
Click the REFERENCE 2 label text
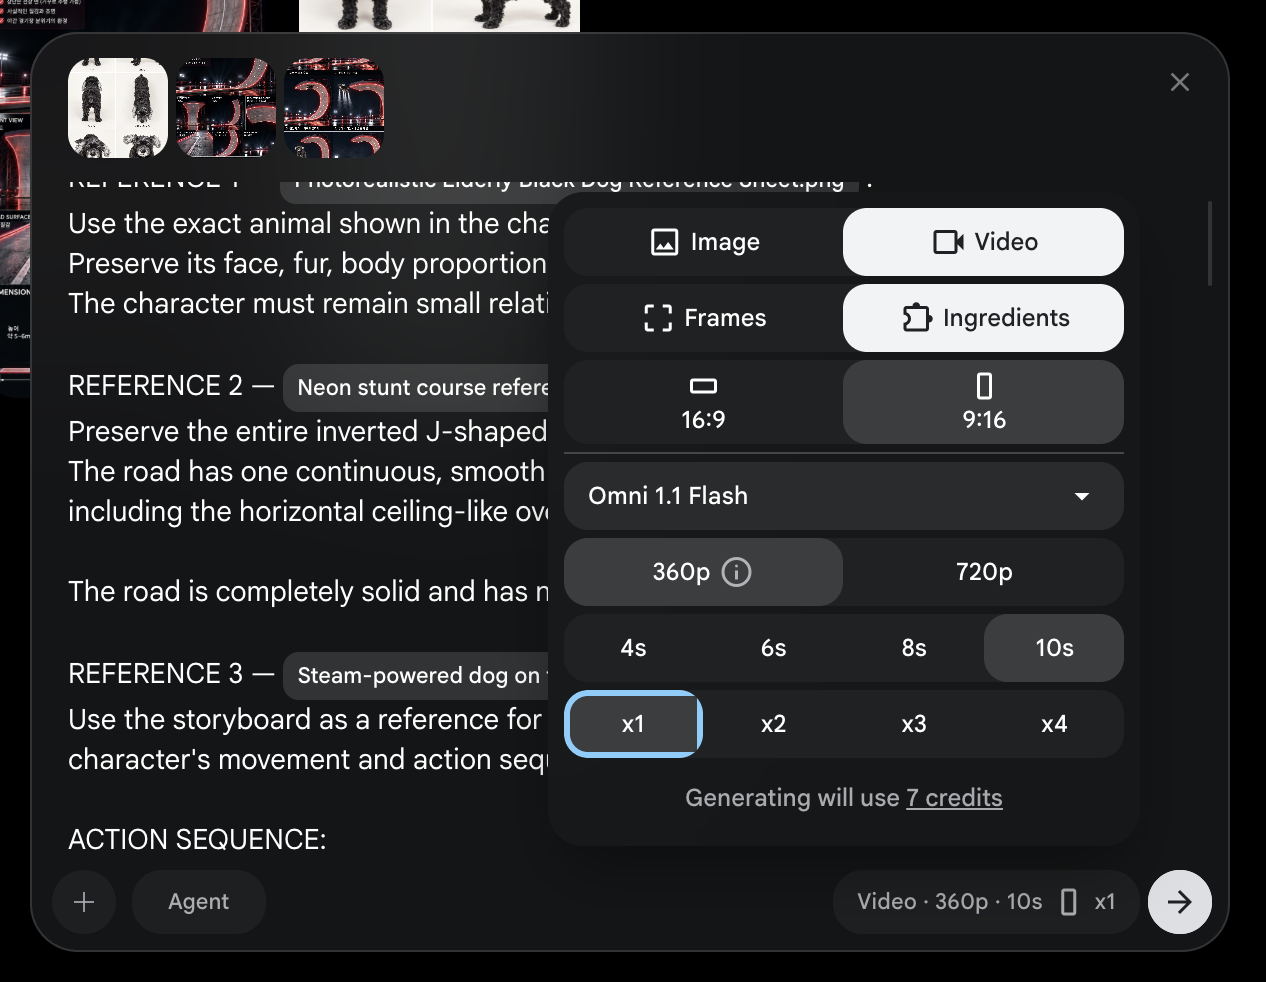155,386
